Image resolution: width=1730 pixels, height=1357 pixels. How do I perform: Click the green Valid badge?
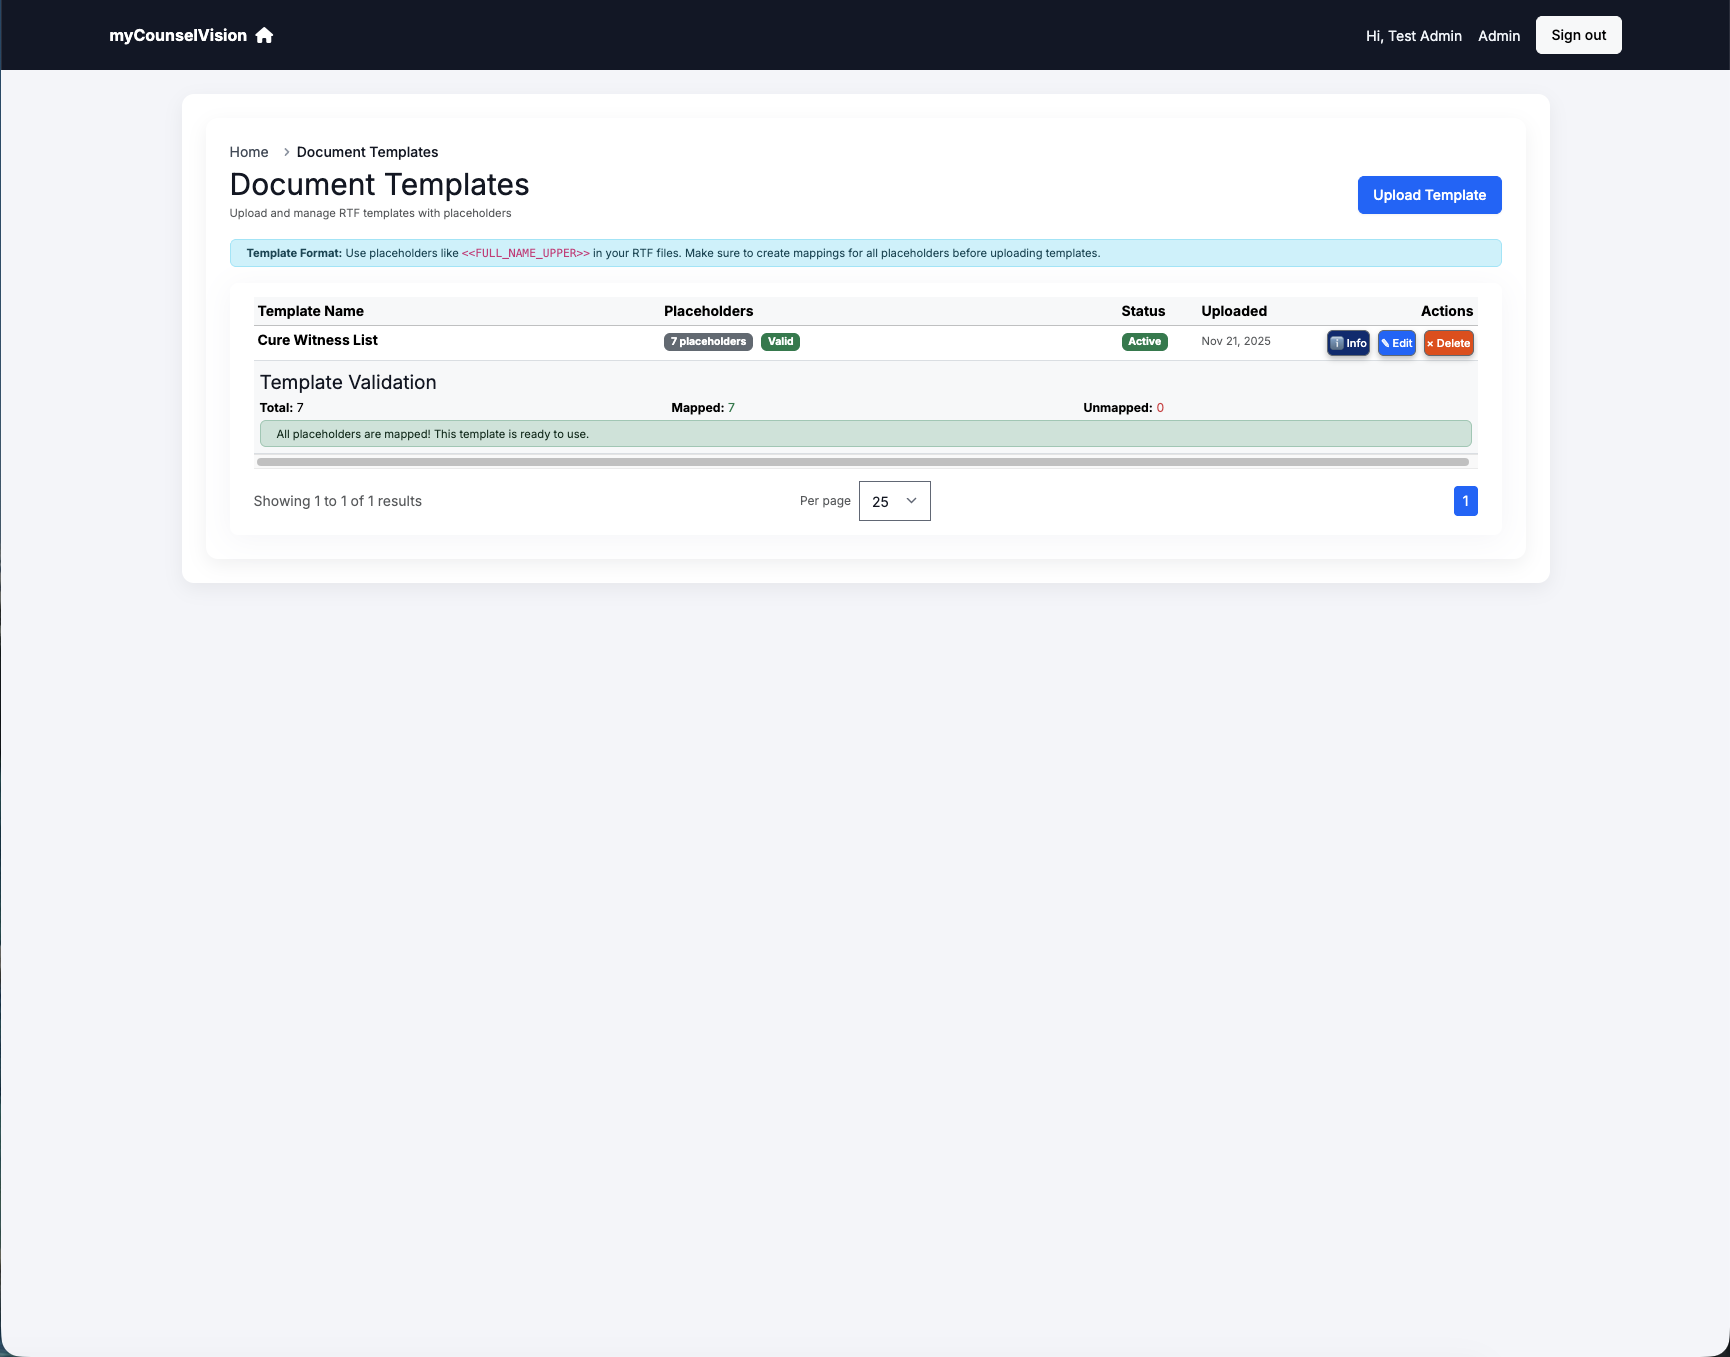[x=780, y=342]
